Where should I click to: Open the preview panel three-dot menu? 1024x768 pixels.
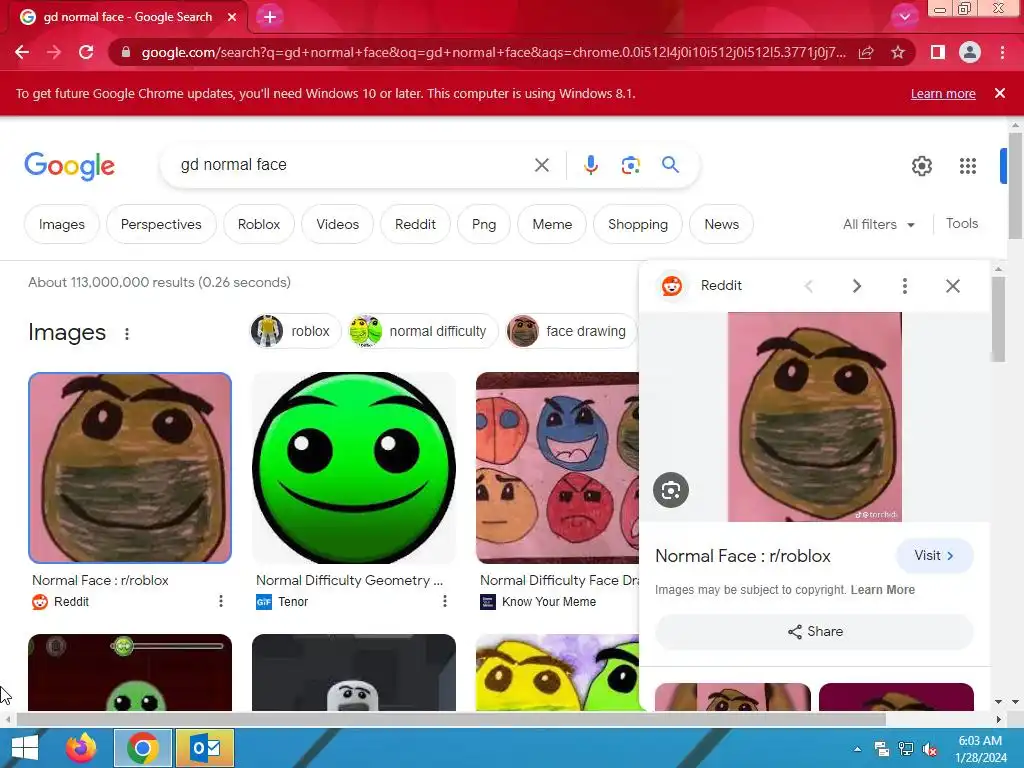pyautogui.click(x=904, y=285)
